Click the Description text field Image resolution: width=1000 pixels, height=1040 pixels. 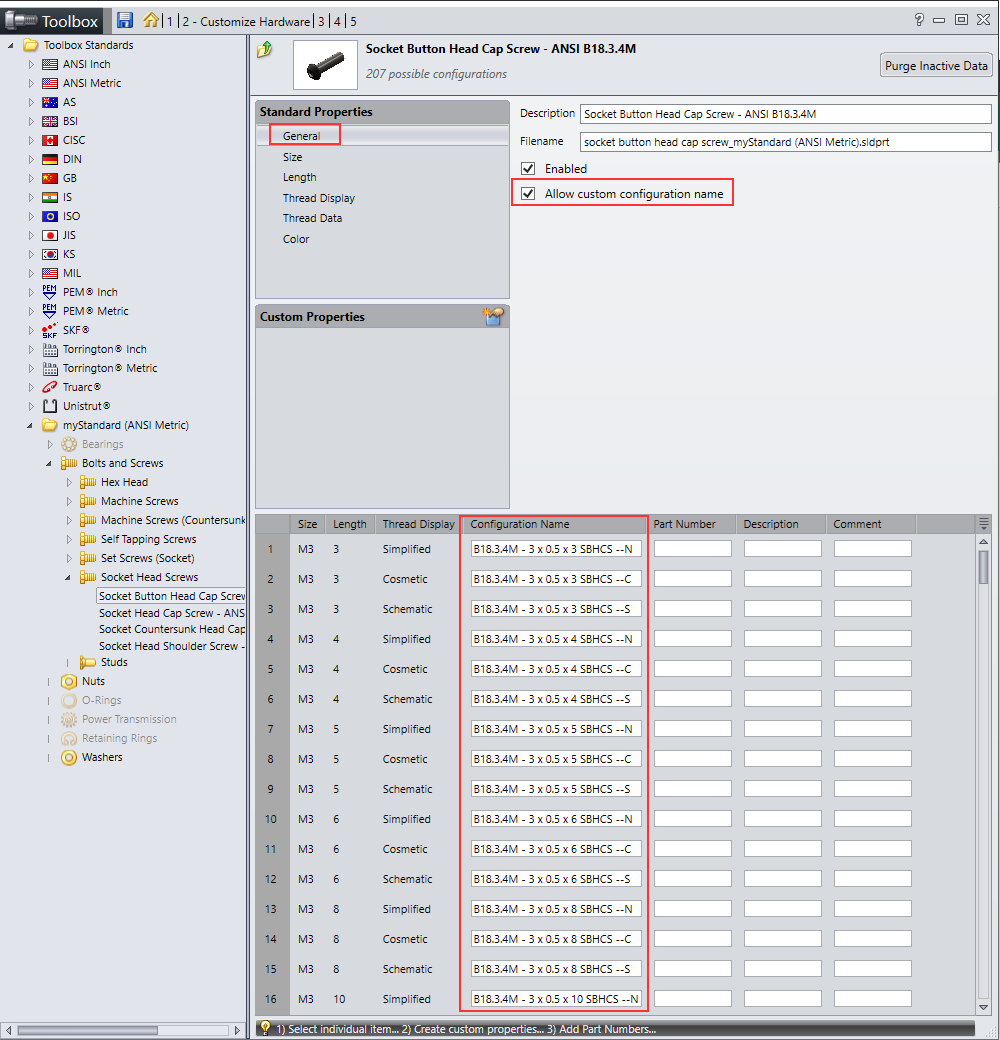pyautogui.click(x=786, y=114)
